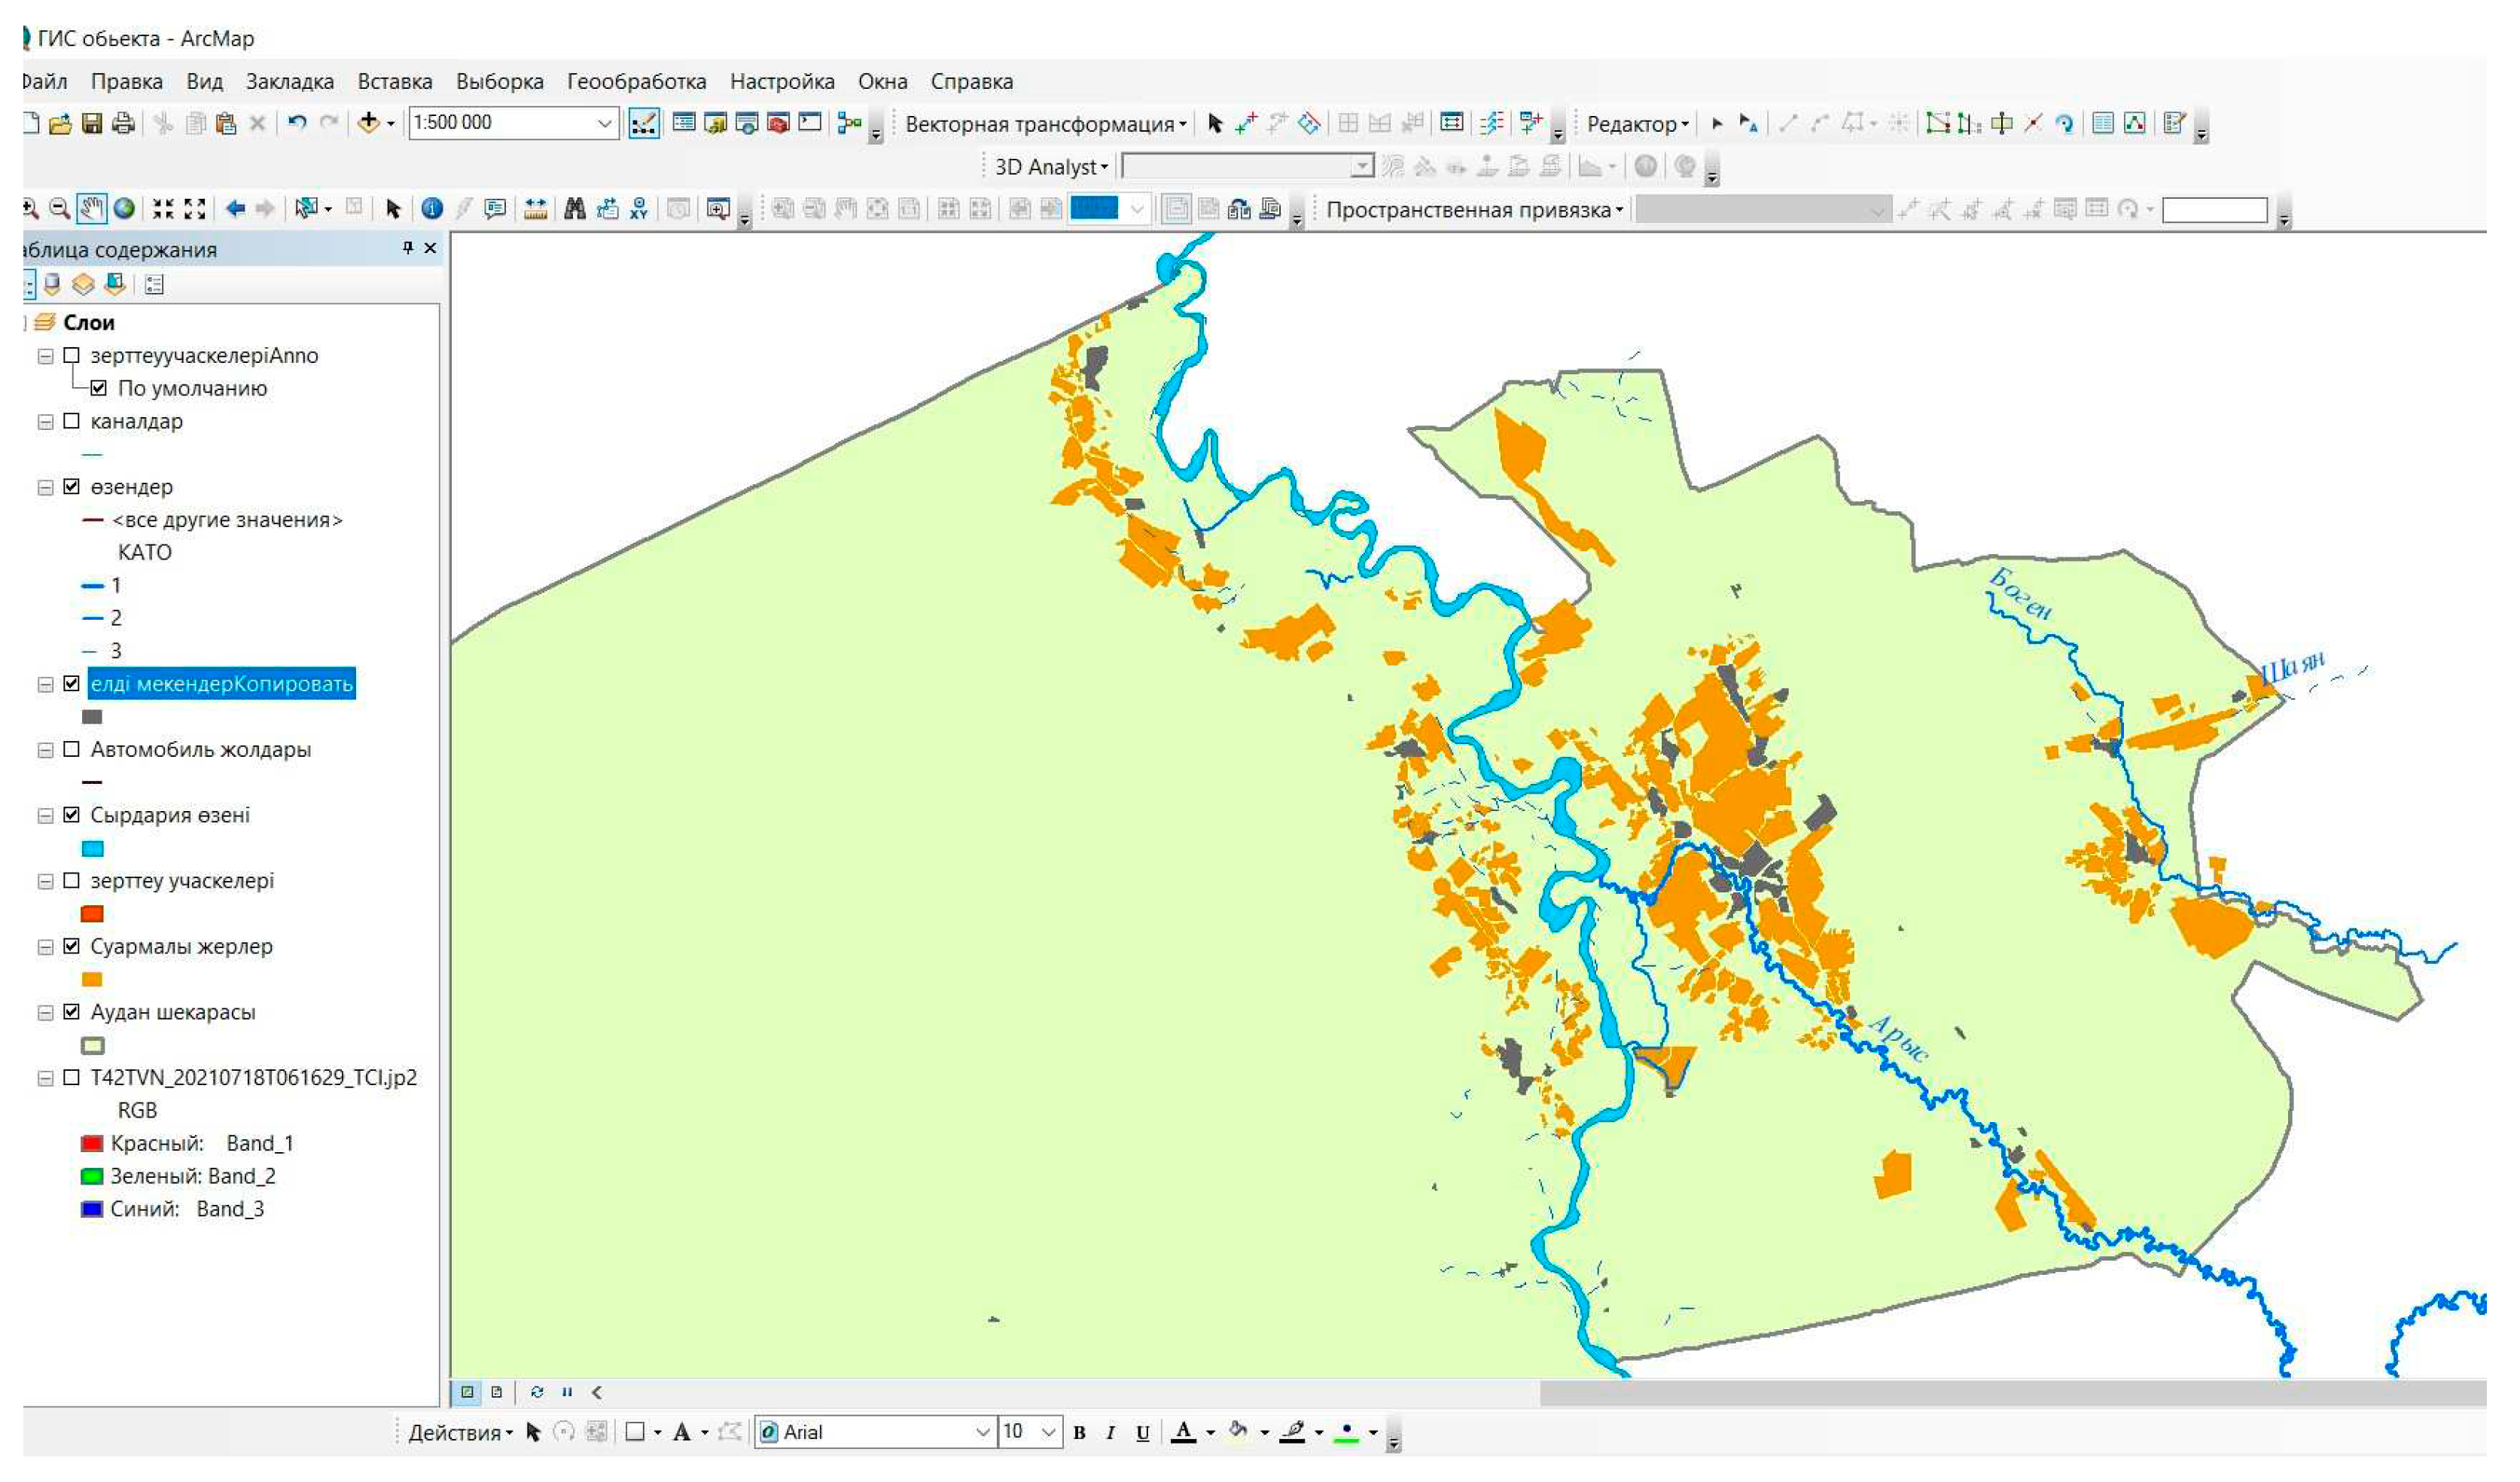Enable the каналдар layer checkbox

71,422
